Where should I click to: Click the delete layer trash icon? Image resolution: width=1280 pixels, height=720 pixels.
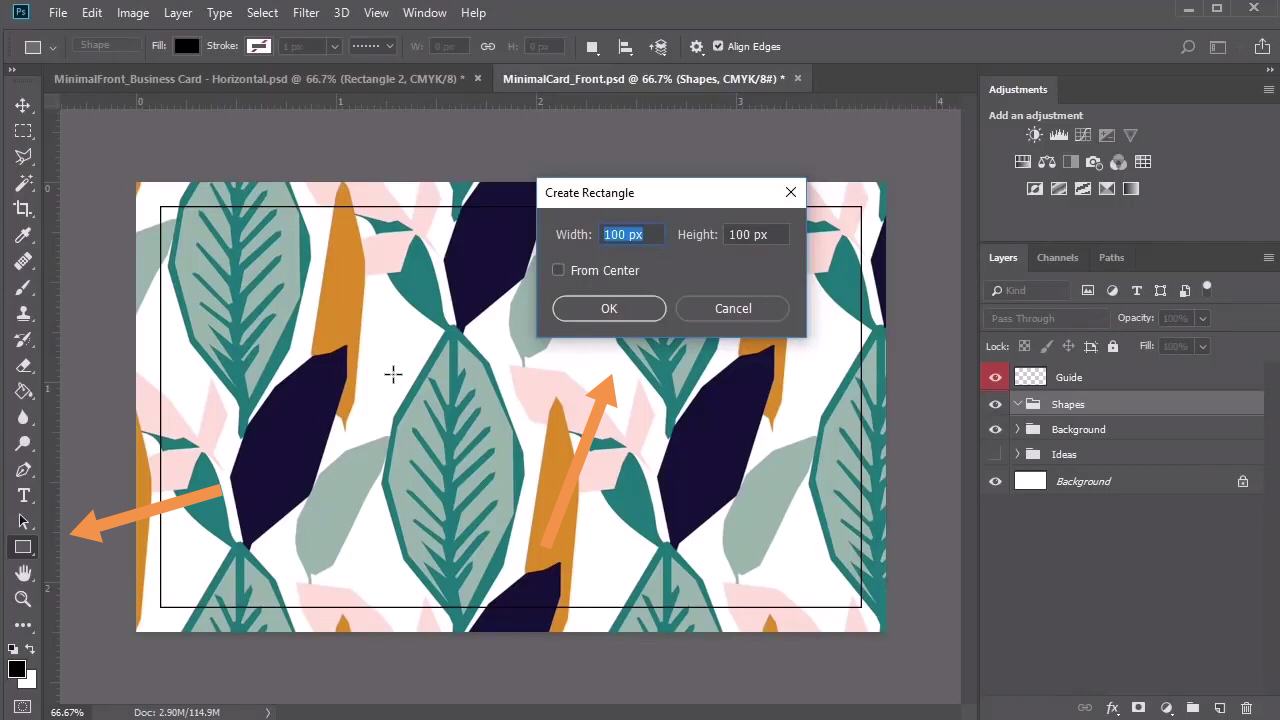coord(1246,708)
